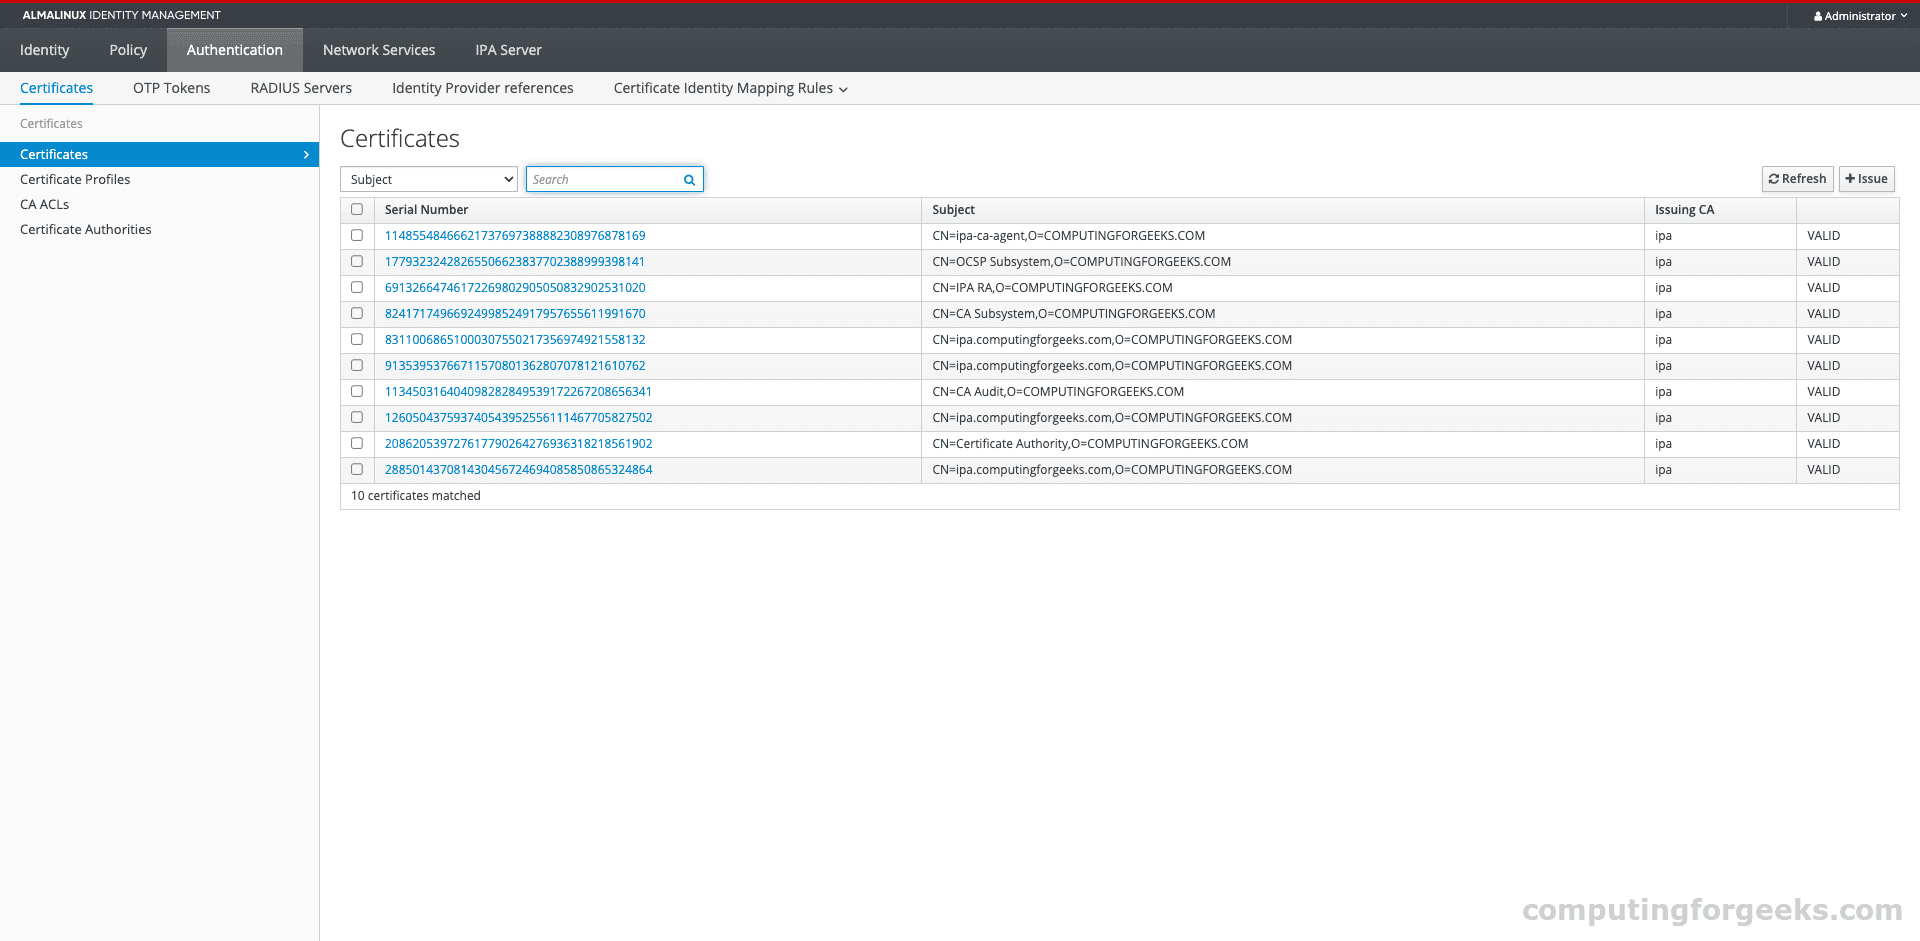Screen dimensions: 1920x941
Task: Switch to the Network Services tab
Action: pos(378,49)
